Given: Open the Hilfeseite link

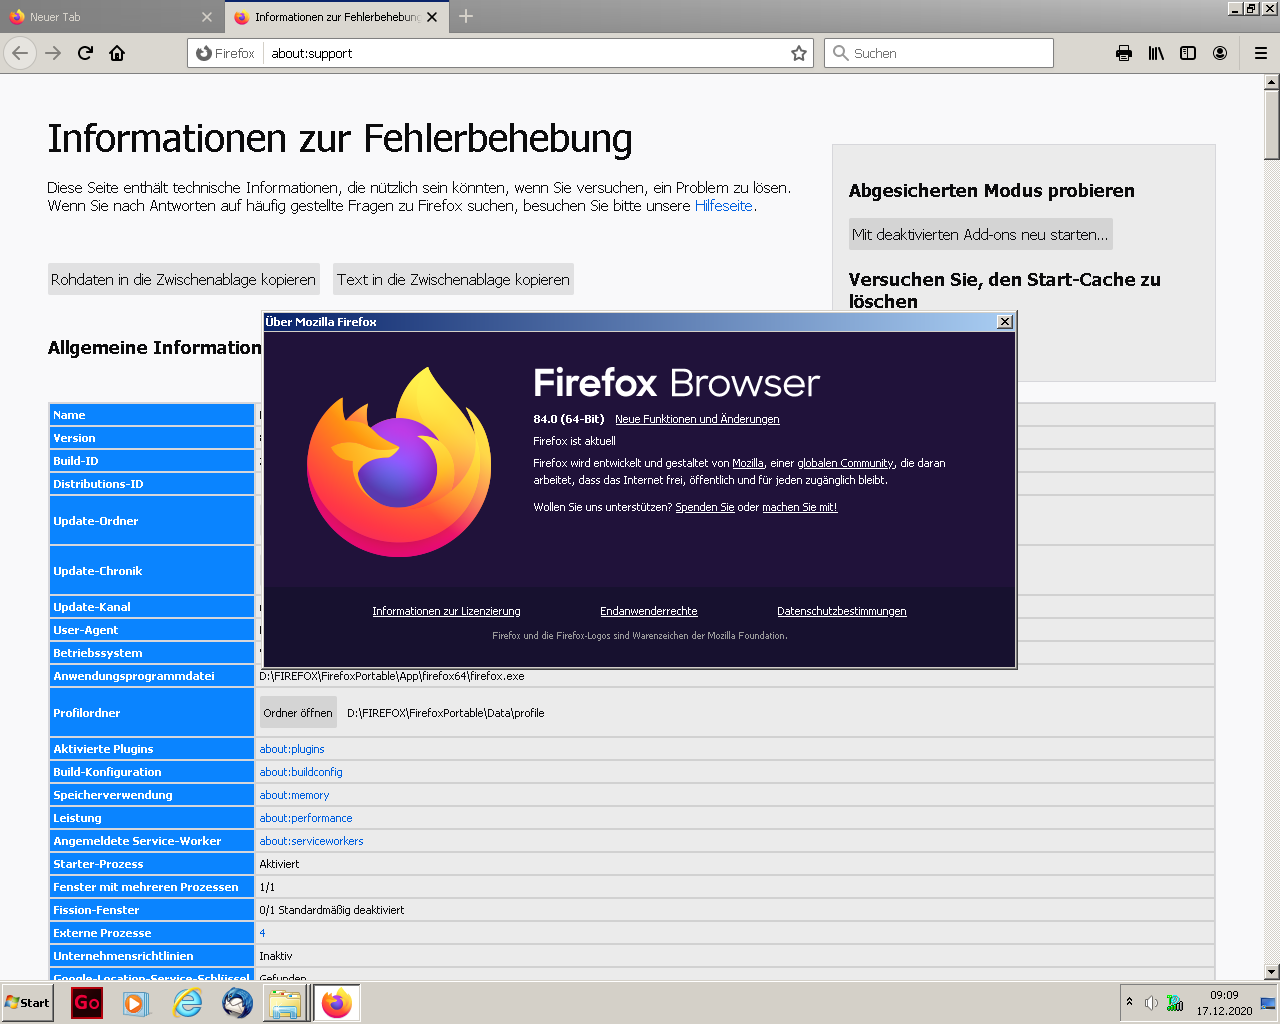Looking at the screenshot, I should (724, 206).
